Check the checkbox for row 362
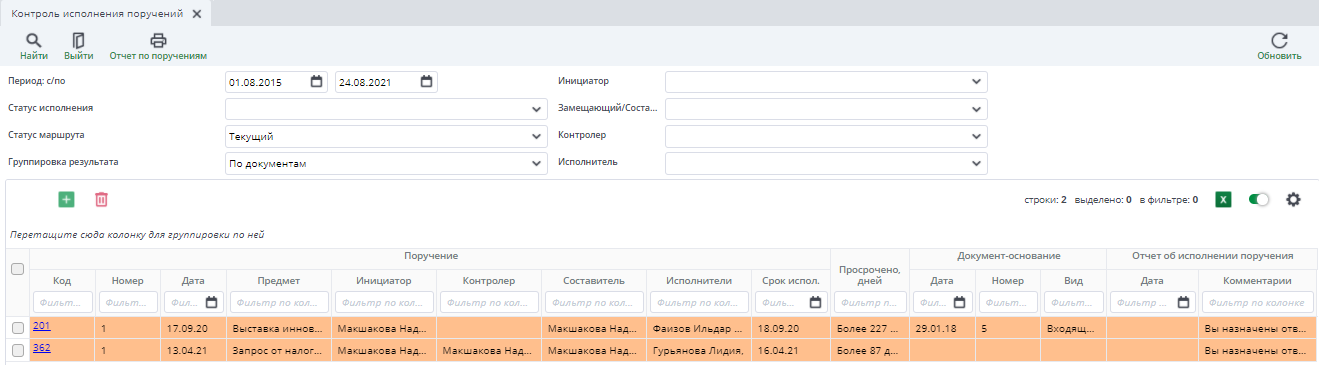Screen dimensions: 1319x365 tap(17, 351)
